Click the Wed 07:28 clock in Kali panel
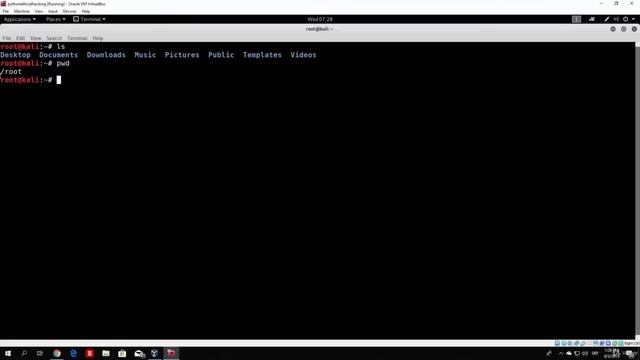 [x=320, y=19]
